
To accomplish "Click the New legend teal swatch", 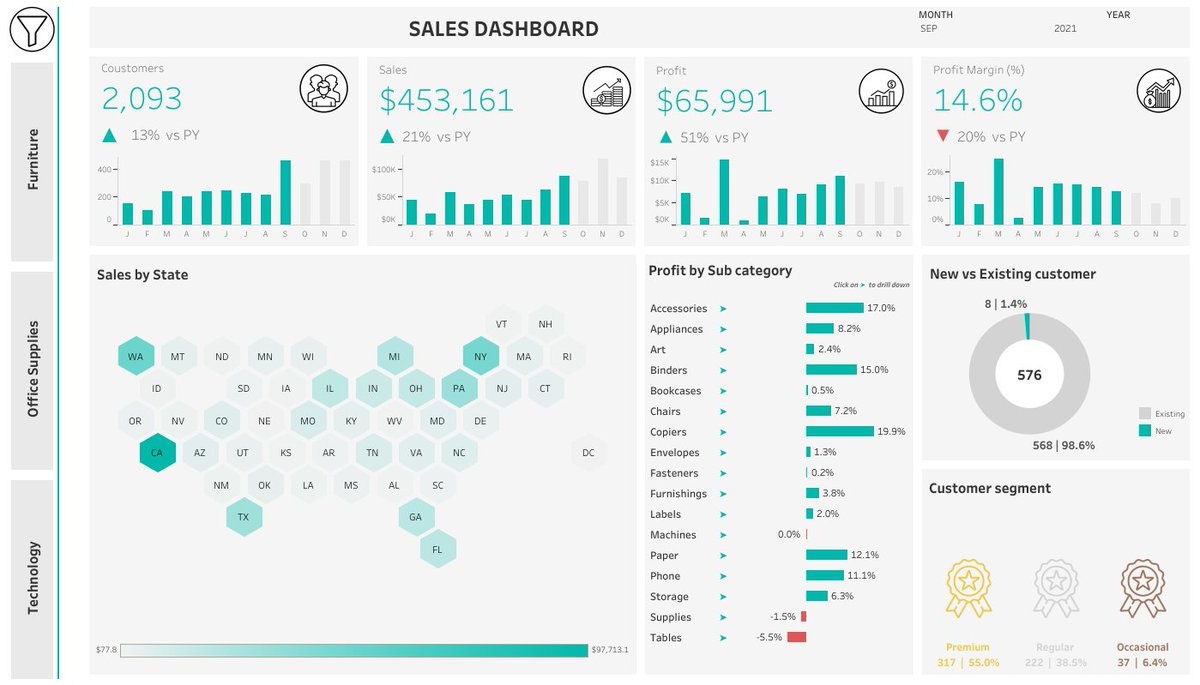I will point(1144,431).
